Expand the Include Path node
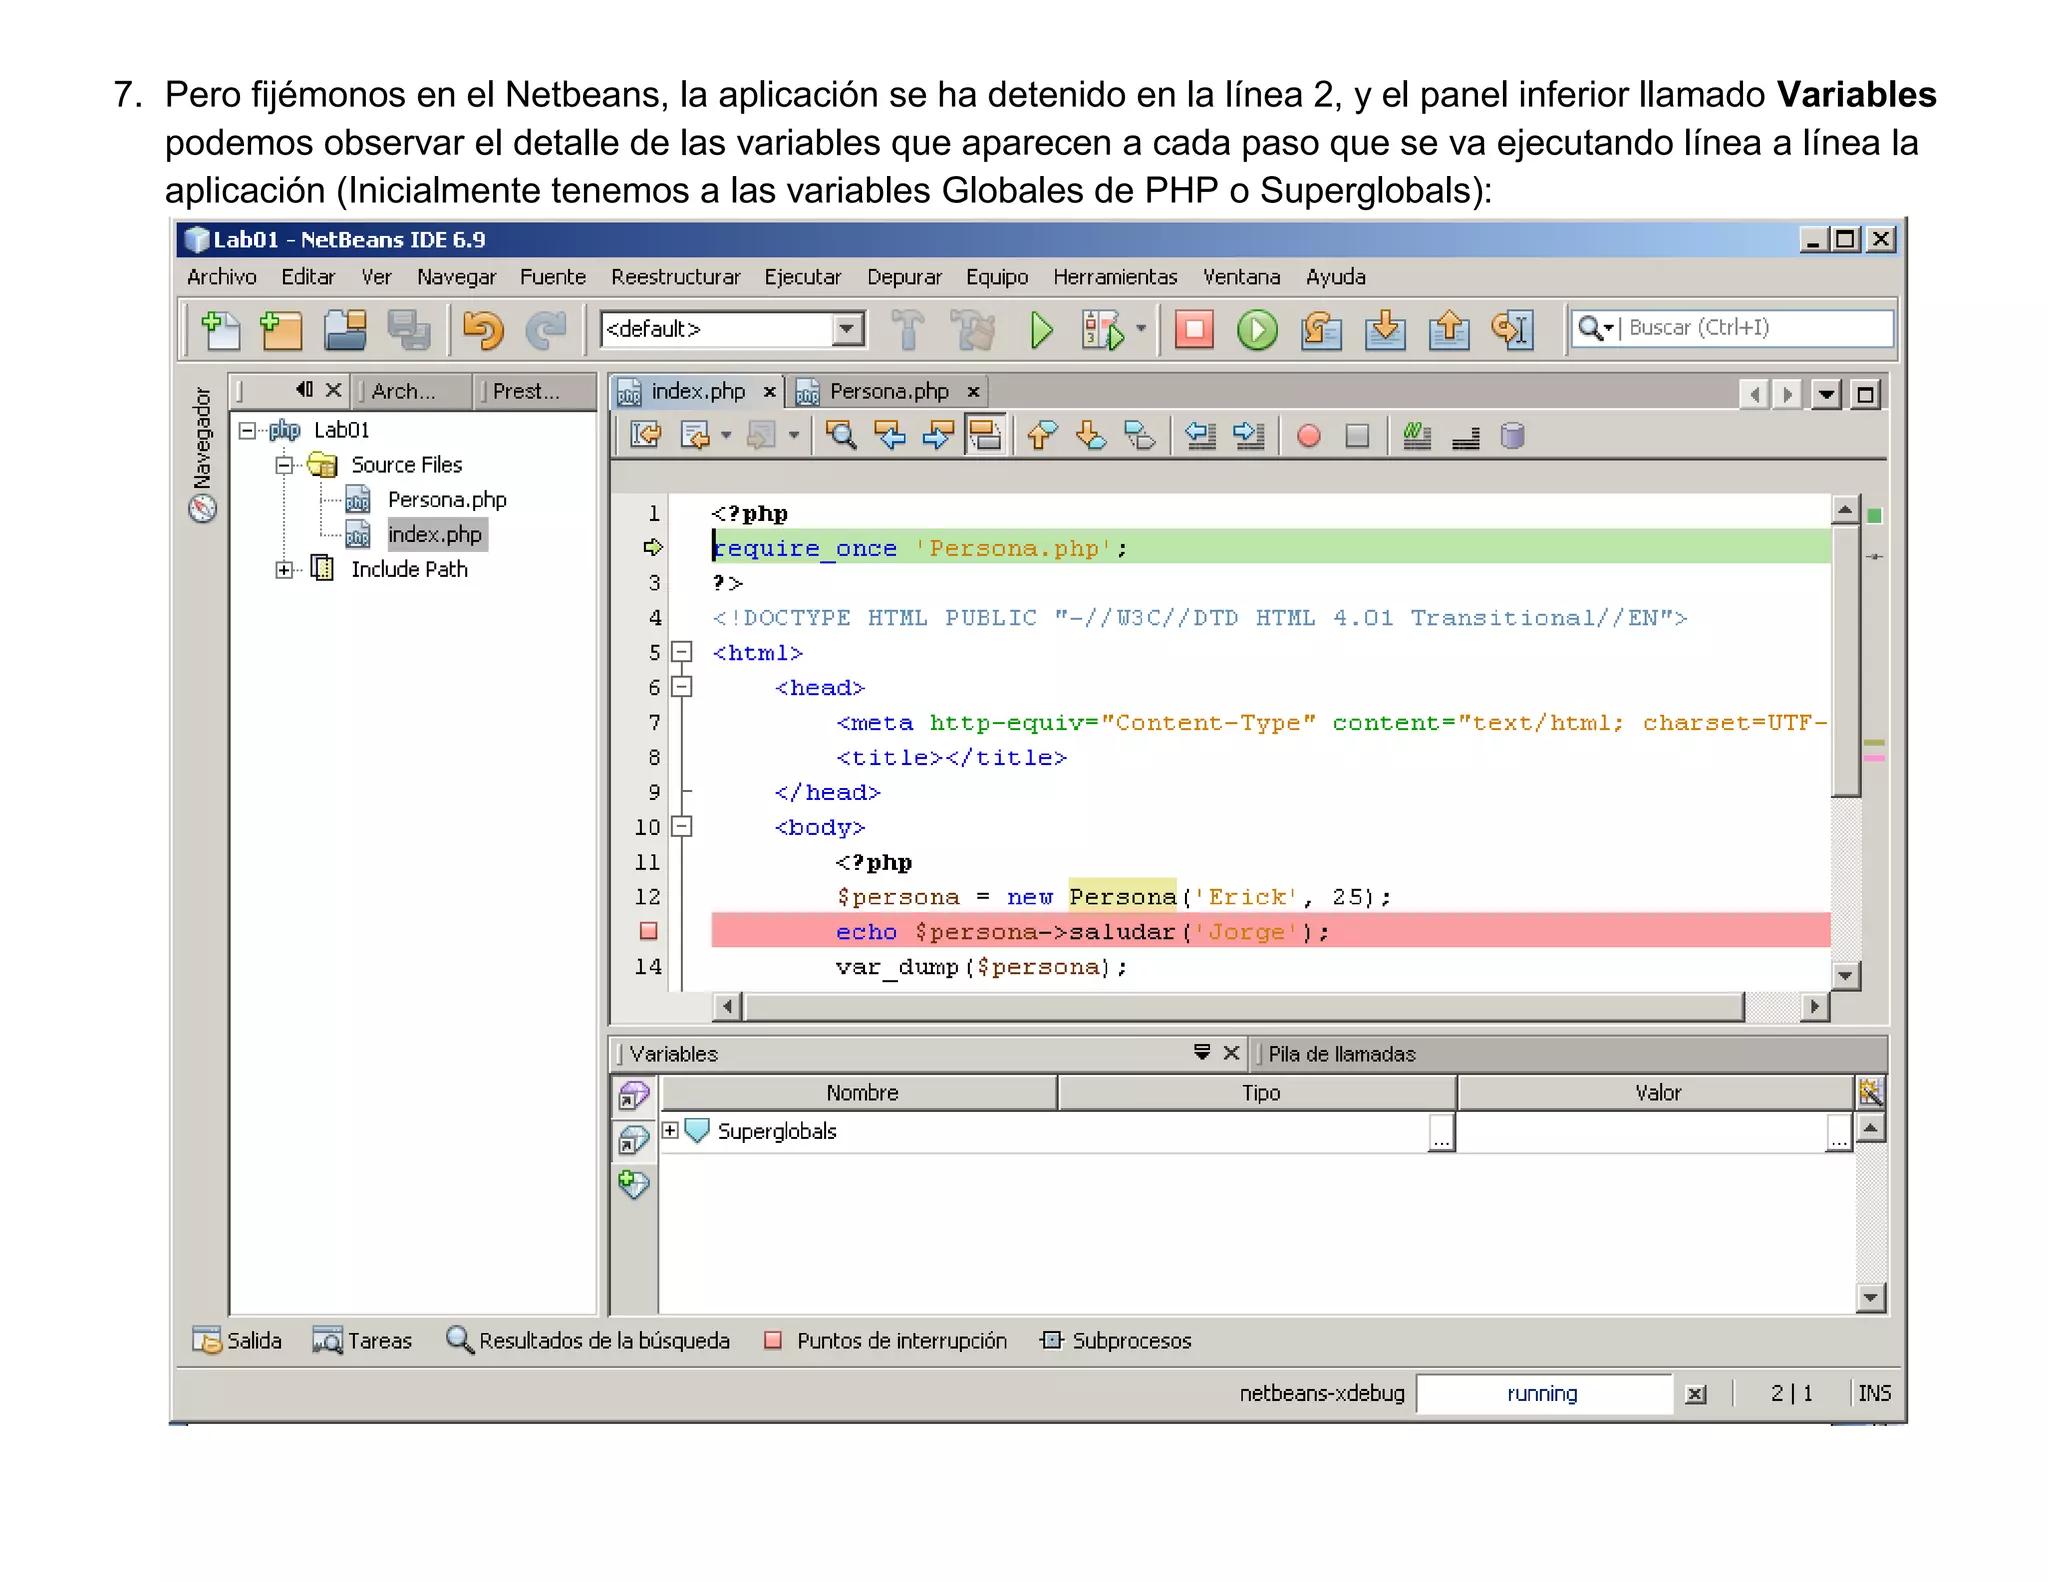Image resolution: width=2048 pixels, height=1582 pixels. 284,570
